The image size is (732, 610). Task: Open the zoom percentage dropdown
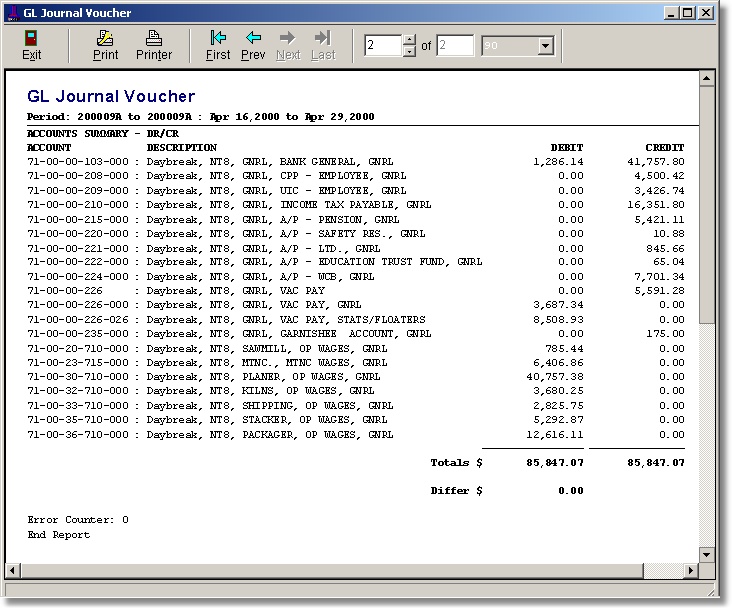(545, 46)
